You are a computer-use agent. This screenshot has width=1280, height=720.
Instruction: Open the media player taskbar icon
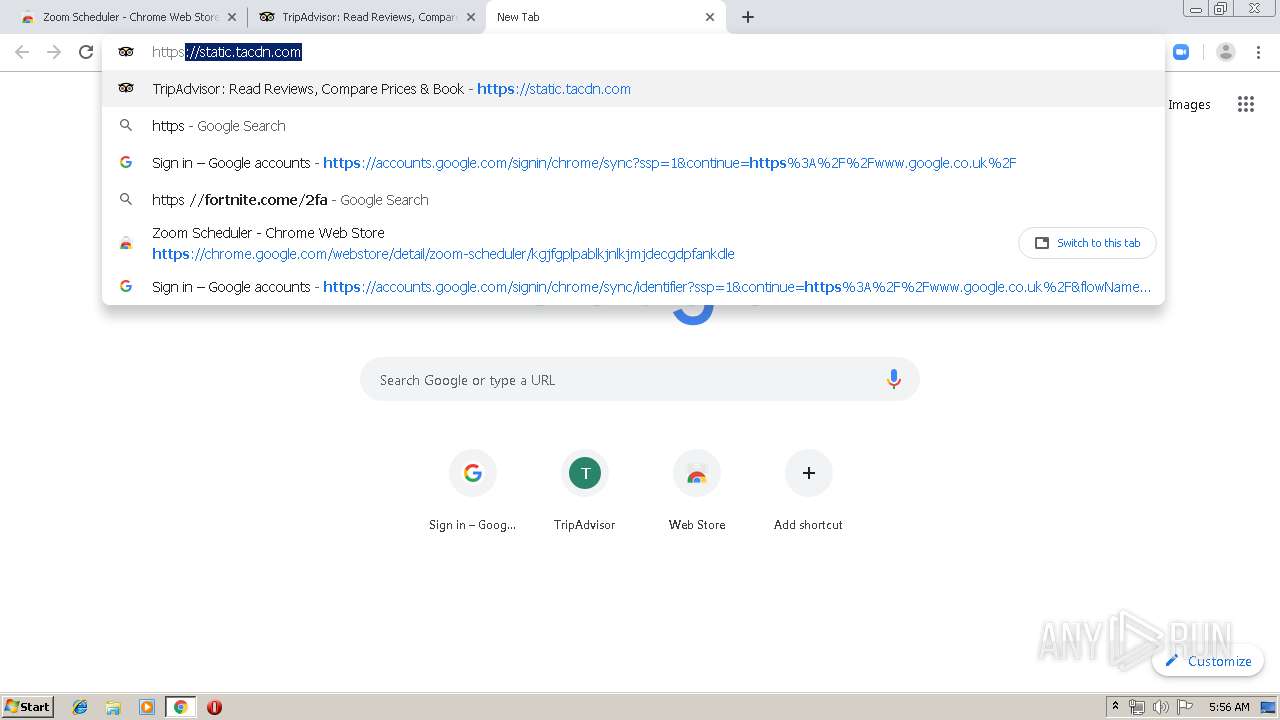point(147,707)
